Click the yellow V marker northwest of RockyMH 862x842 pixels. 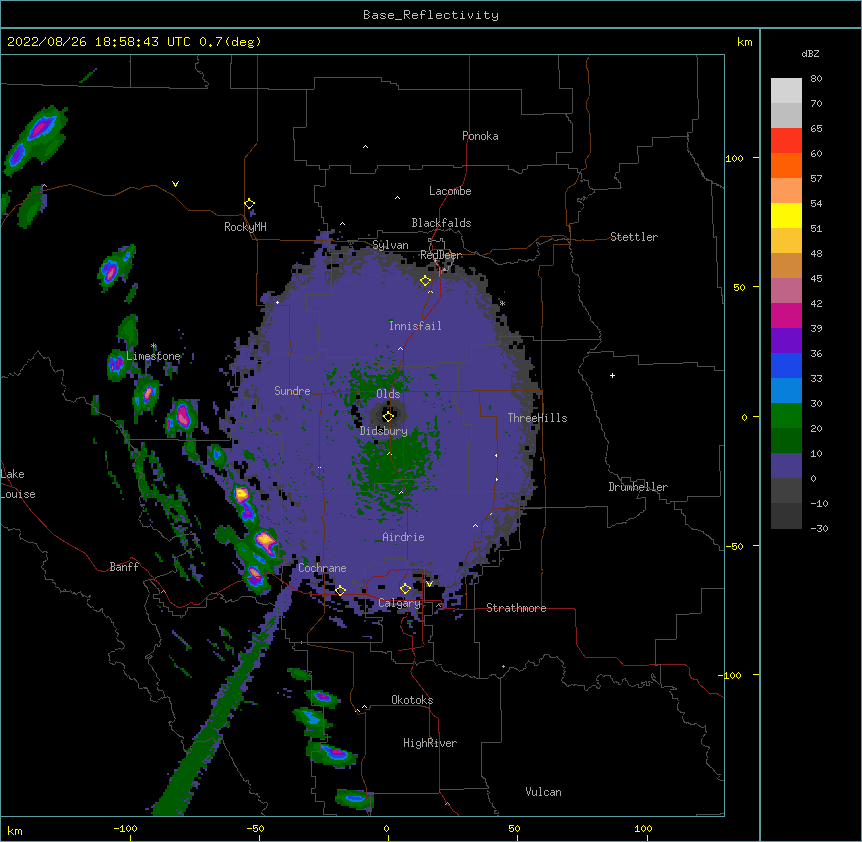[x=175, y=184]
